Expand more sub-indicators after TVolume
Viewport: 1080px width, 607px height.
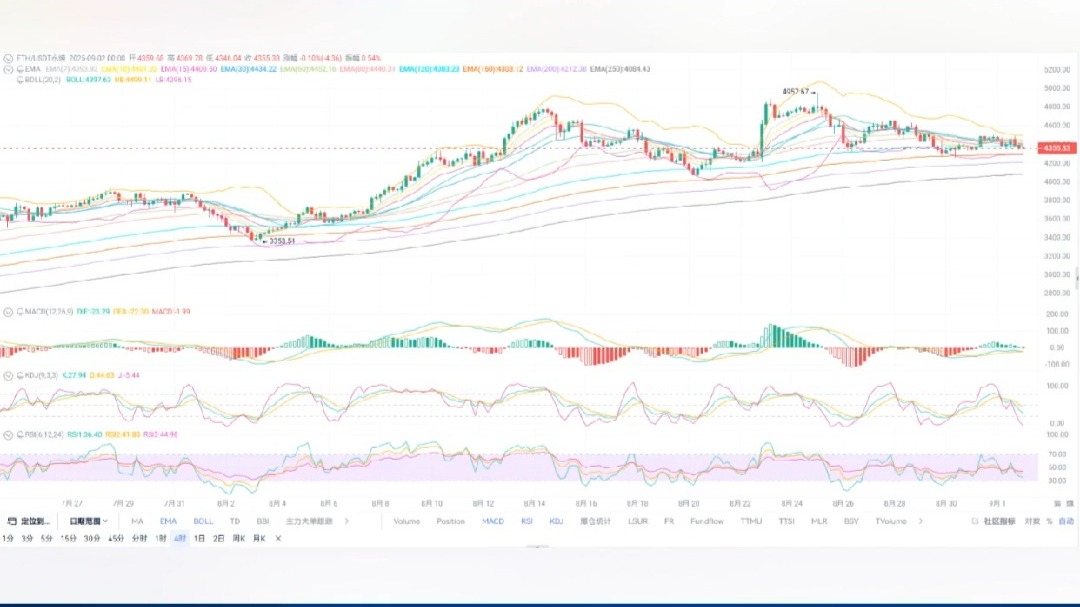(920, 521)
